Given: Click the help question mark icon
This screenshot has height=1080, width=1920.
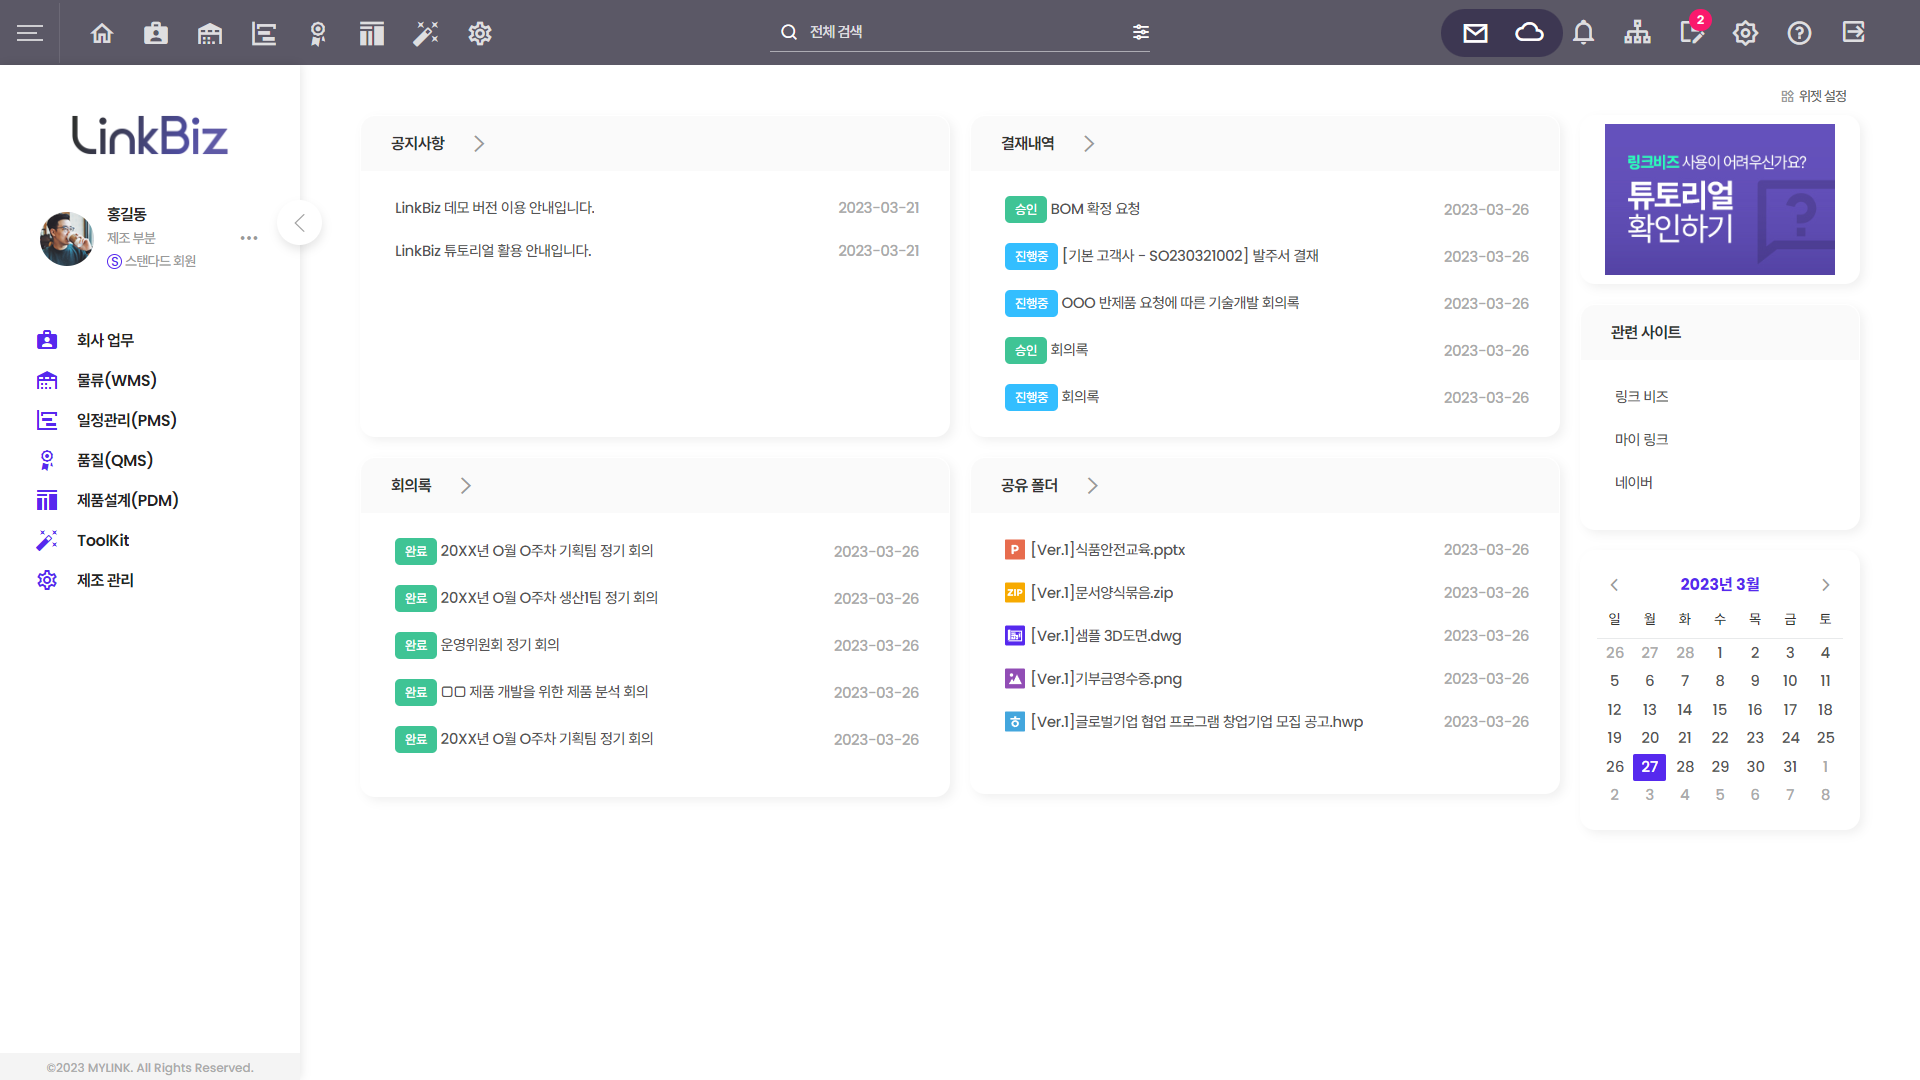Looking at the screenshot, I should coord(1799,33).
